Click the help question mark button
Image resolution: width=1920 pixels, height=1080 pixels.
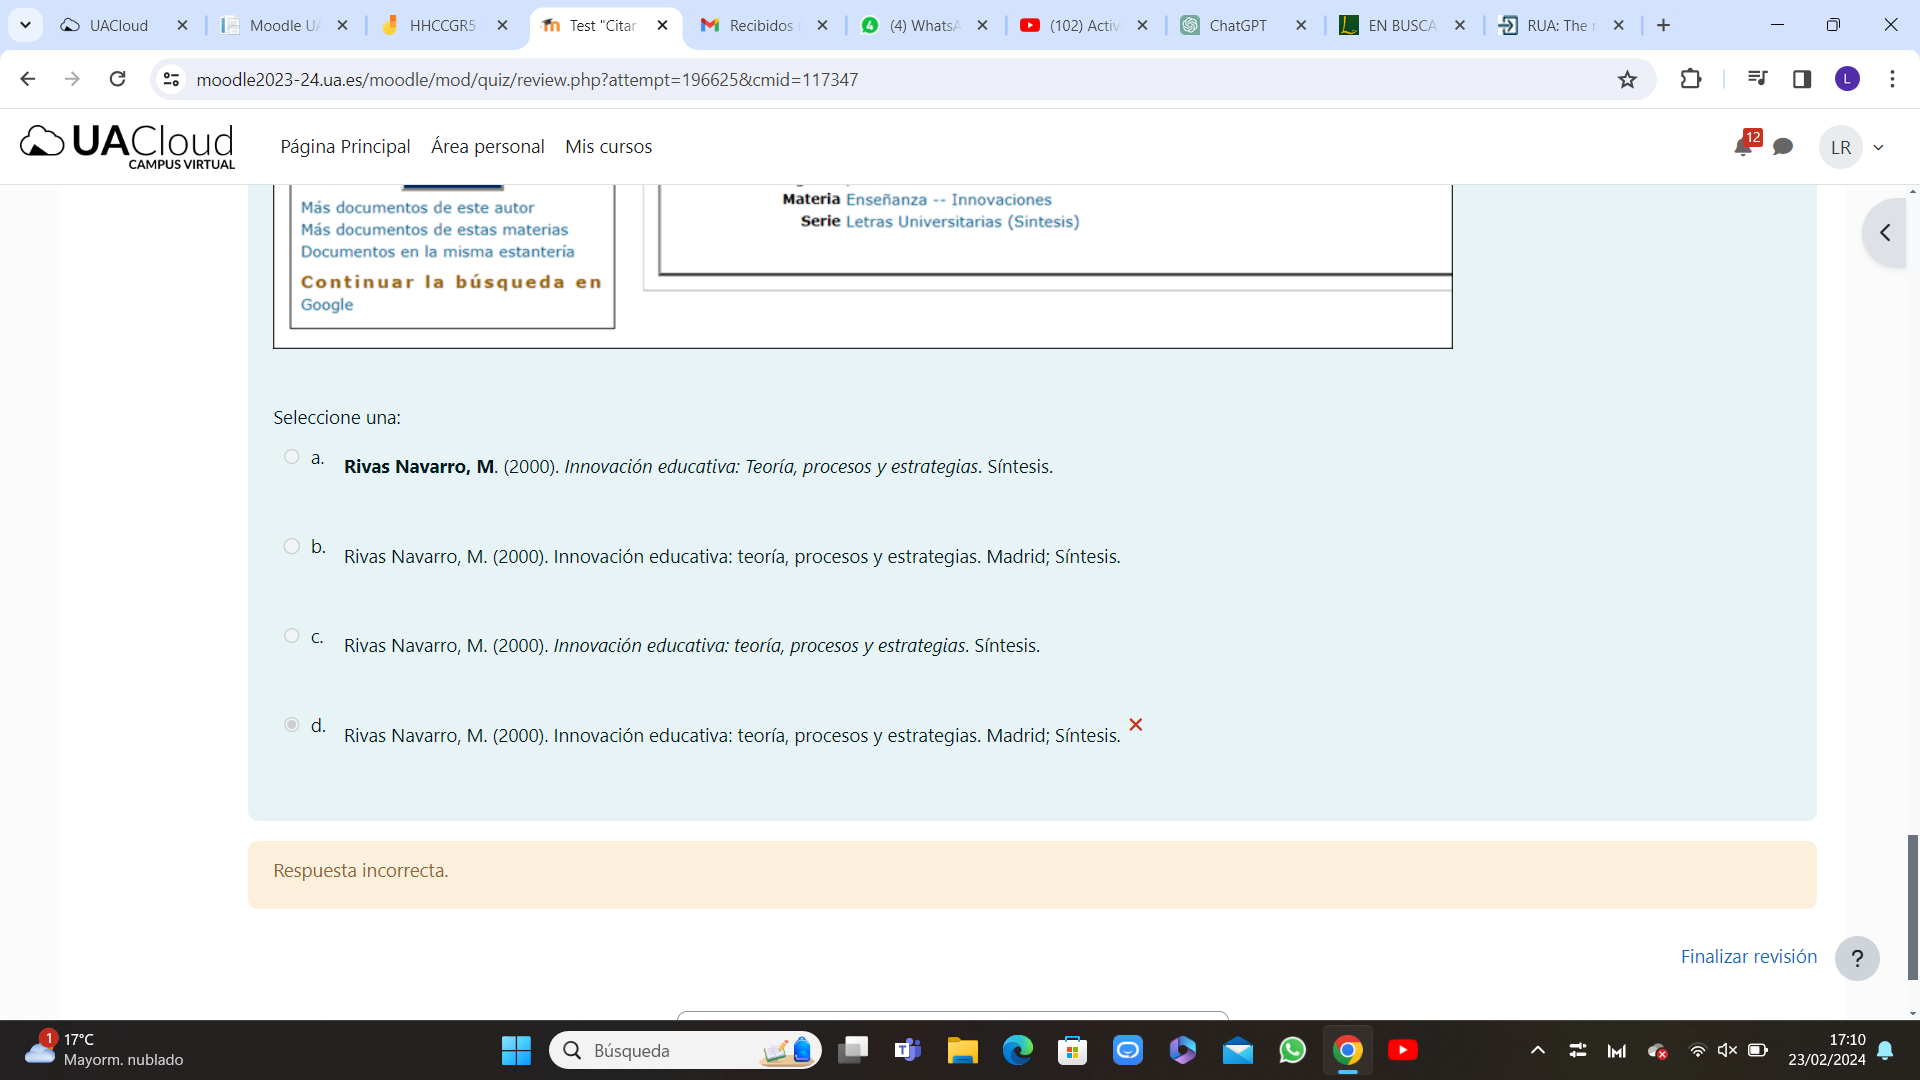point(1857,958)
